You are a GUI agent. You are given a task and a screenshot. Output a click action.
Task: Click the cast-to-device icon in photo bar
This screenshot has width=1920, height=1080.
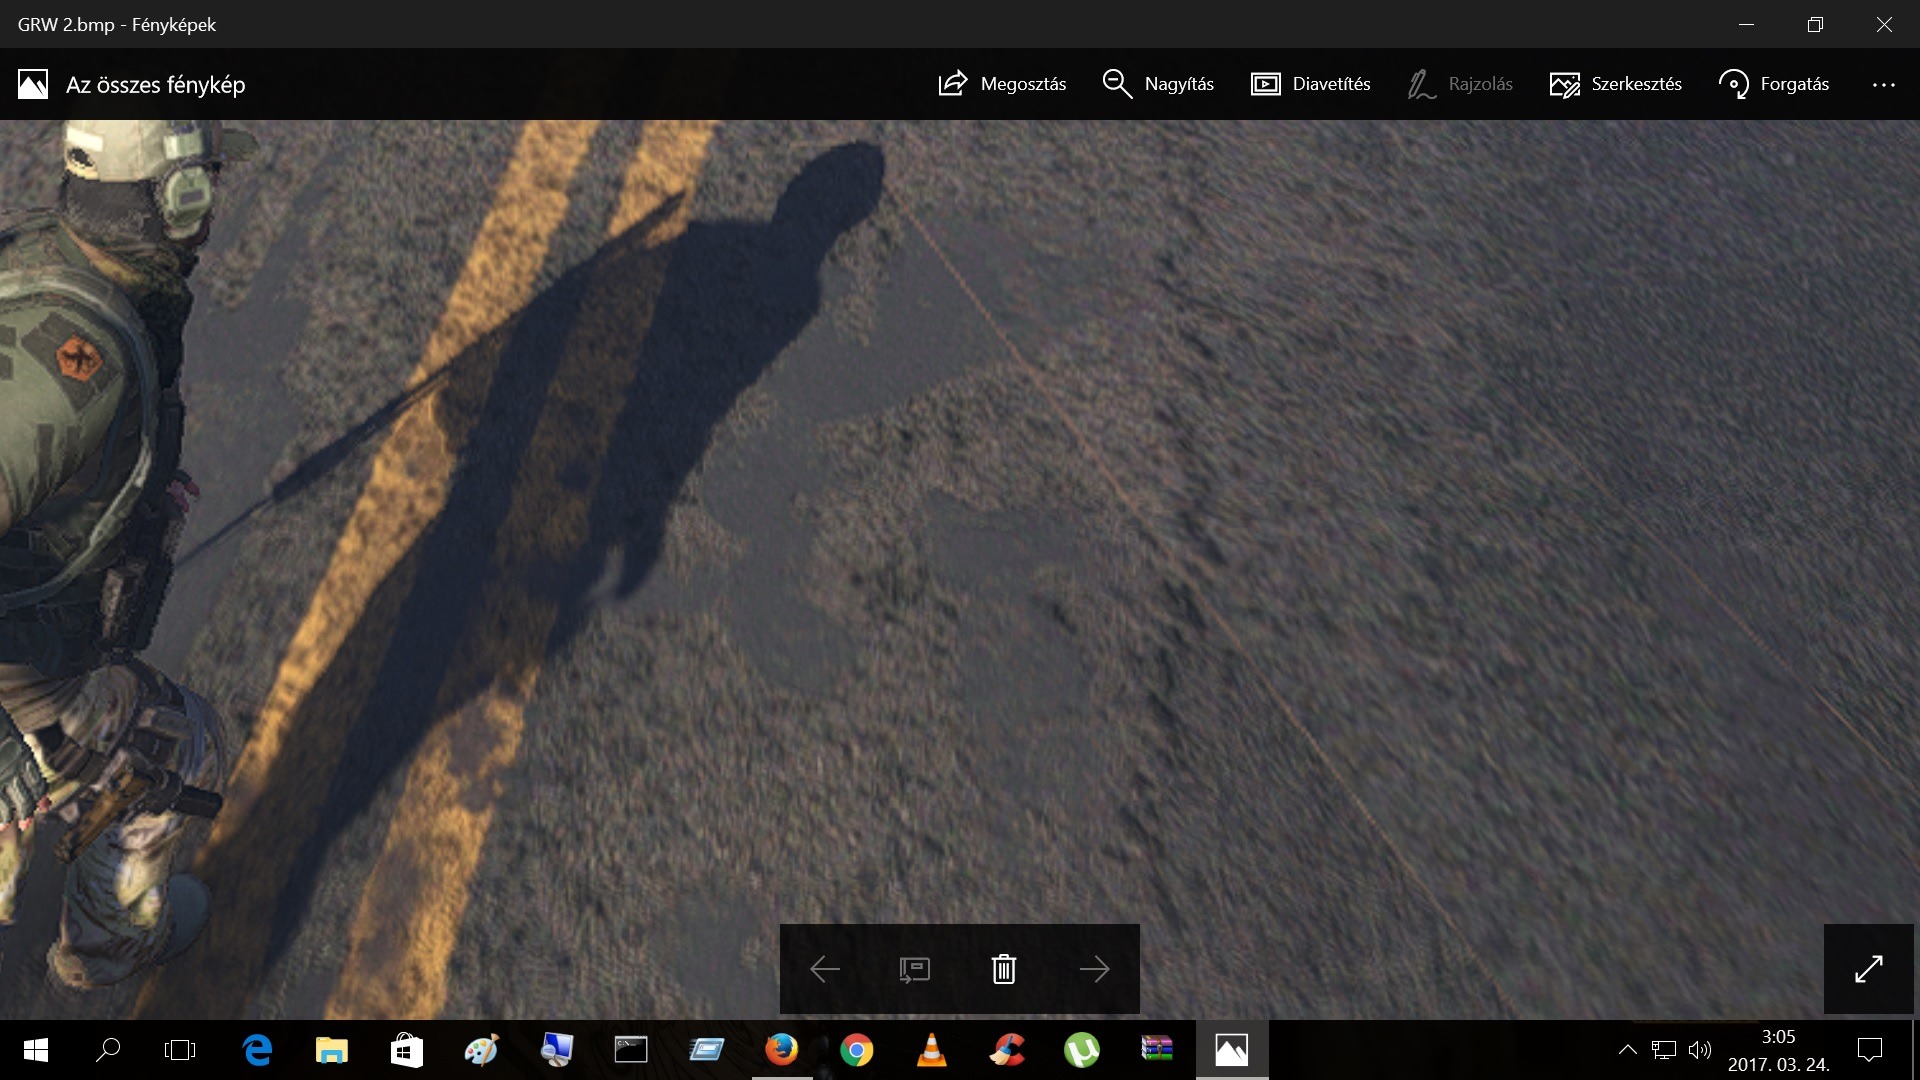tap(914, 969)
